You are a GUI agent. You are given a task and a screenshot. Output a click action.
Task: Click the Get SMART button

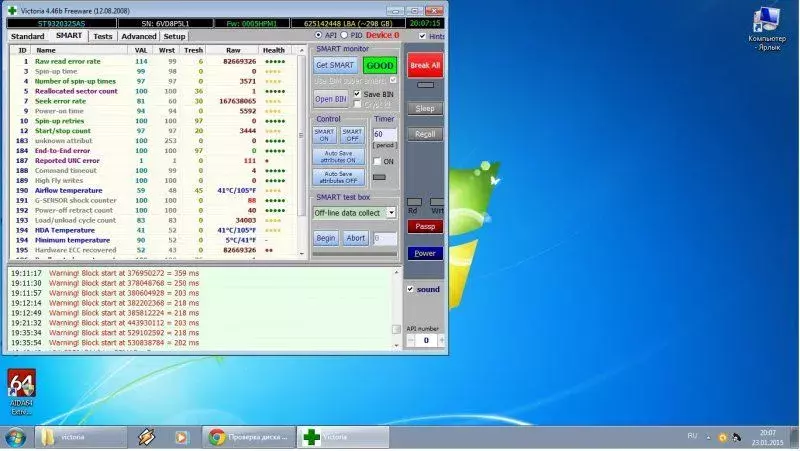coord(335,65)
